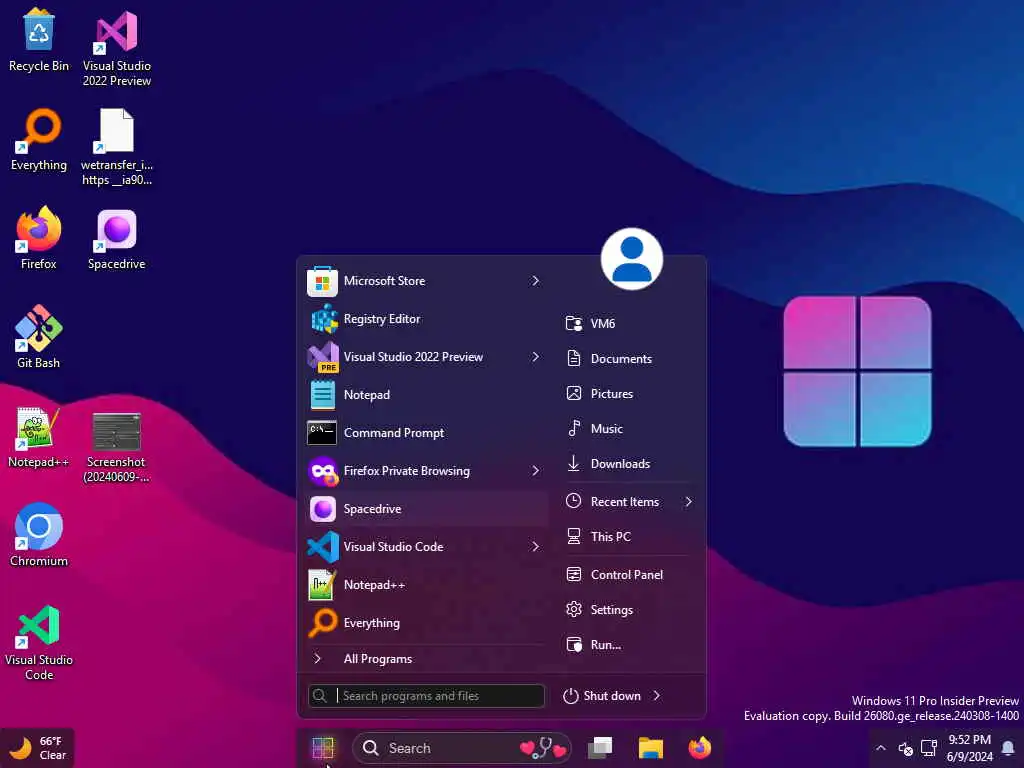Image resolution: width=1024 pixels, height=768 pixels.
Task: Open the Firefox desktop shortcut
Action: pos(39,238)
